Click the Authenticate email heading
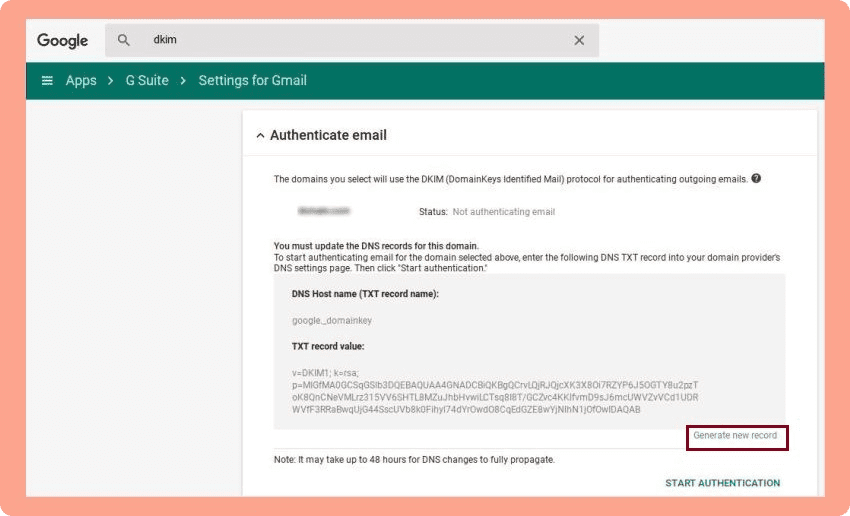Image resolution: width=850 pixels, height=516 pixels. pyautogui.click(x=328, y=135)
